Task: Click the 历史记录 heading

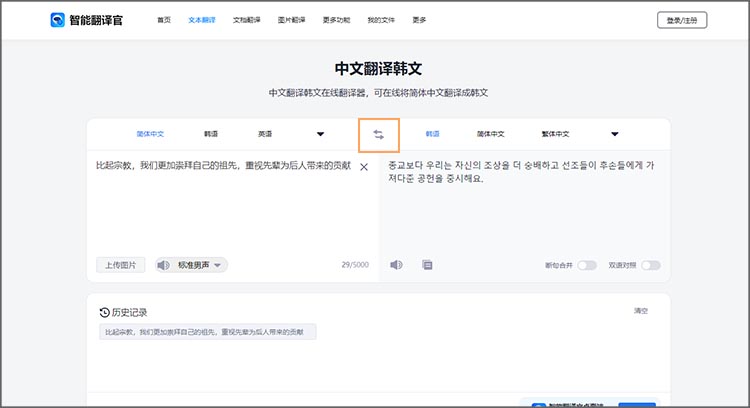Action: tap(129, 312)
